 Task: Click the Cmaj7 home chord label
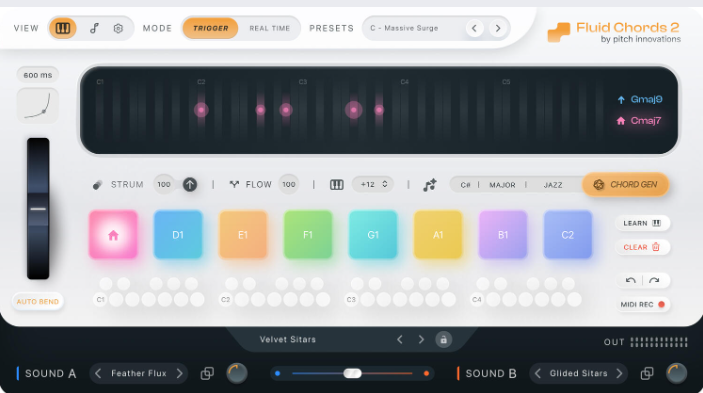pyautogui.click(x=639, y=121)
